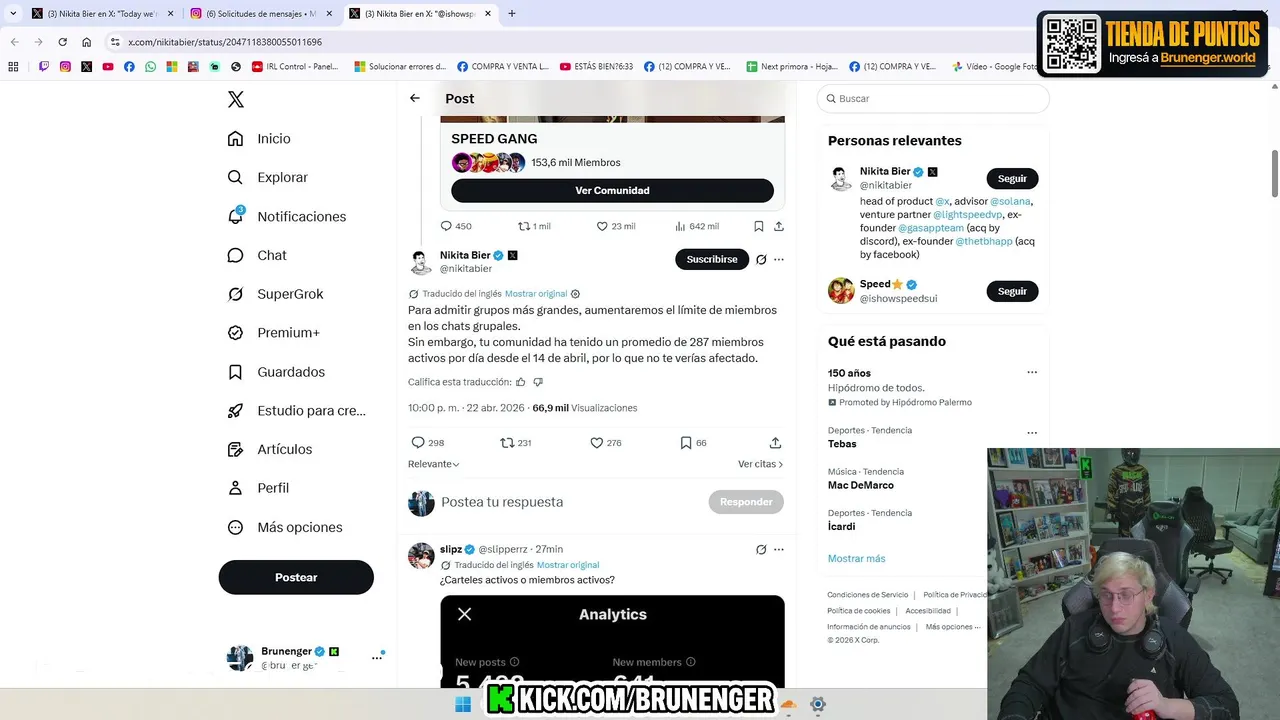The image size is (1280, 720).
Task: Share the SPEED GANG quoted post
Action: pos(779,226)
